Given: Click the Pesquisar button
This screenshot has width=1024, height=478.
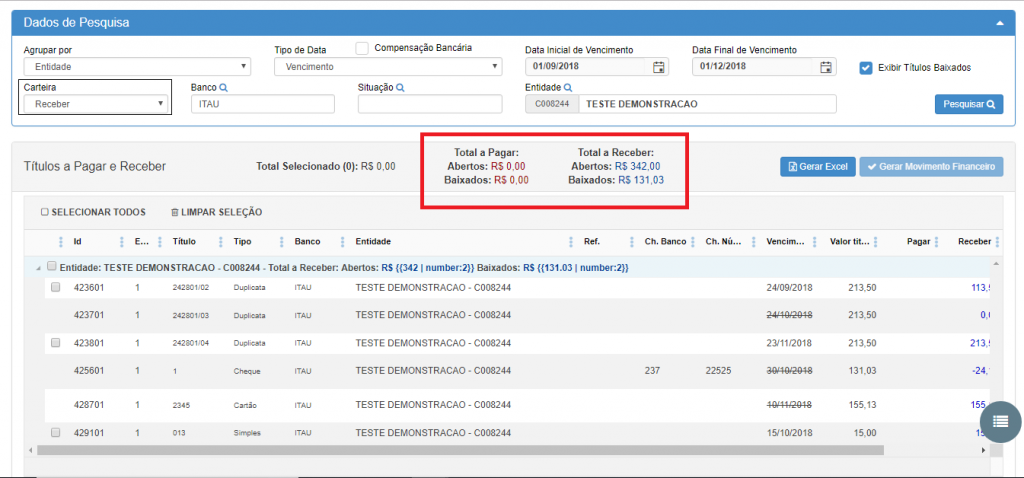Looking at the screenshot, I should click(968, 104).
